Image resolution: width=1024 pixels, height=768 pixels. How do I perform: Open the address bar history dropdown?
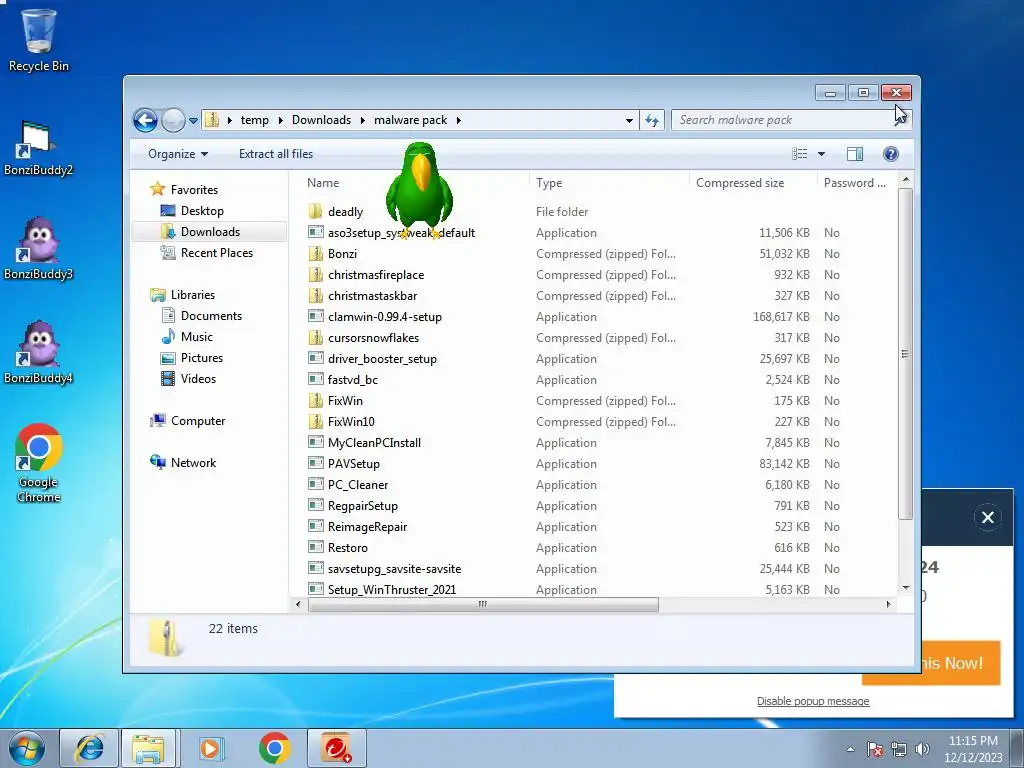tap(629, 120)
